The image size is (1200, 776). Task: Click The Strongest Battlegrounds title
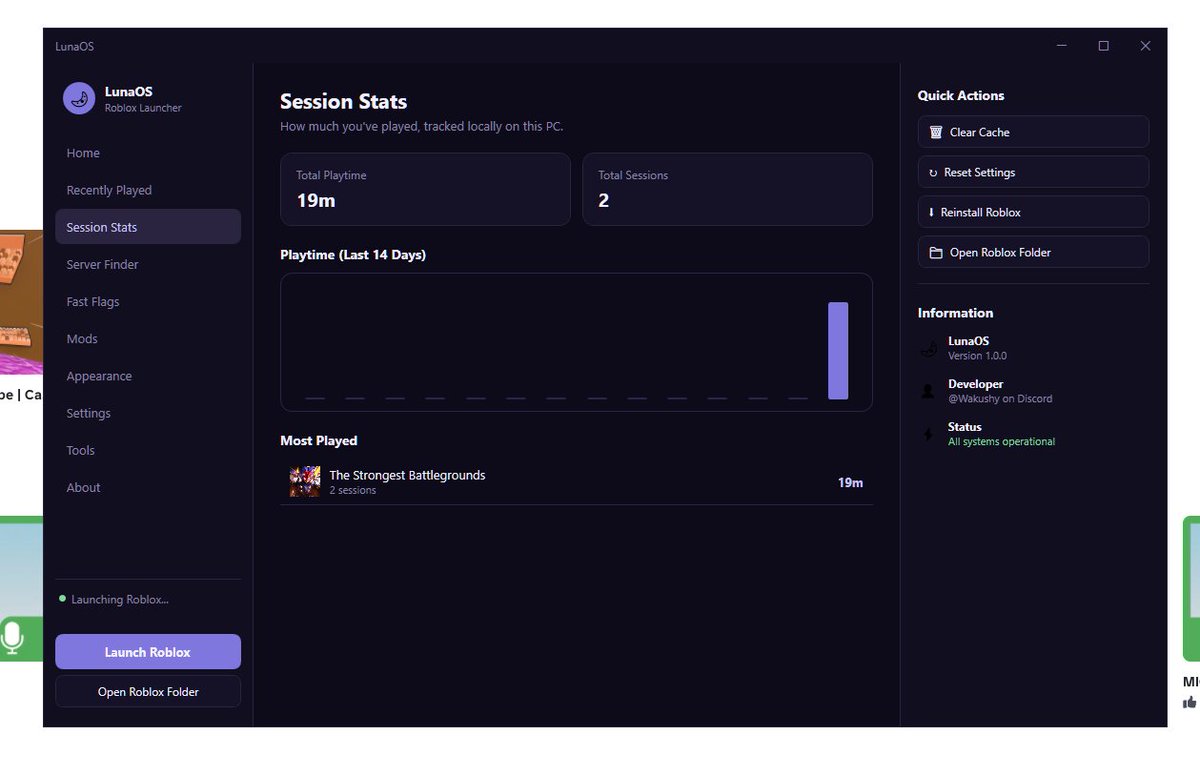pos(407,475)
